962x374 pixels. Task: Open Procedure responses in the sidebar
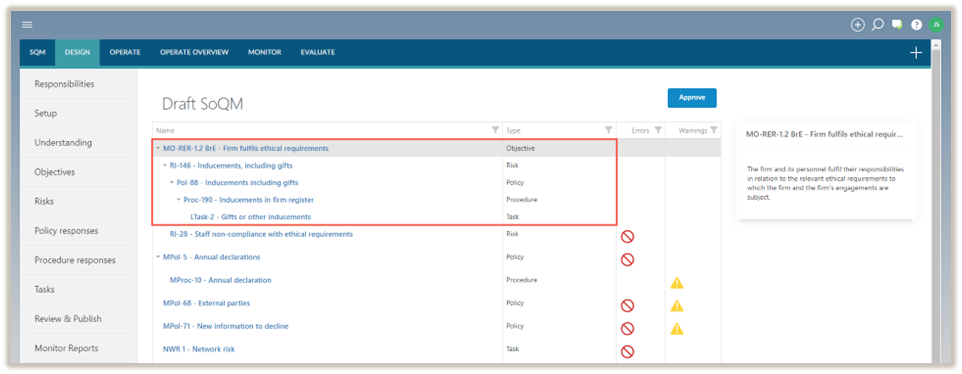pyautogui.click(x=75, y=261)
